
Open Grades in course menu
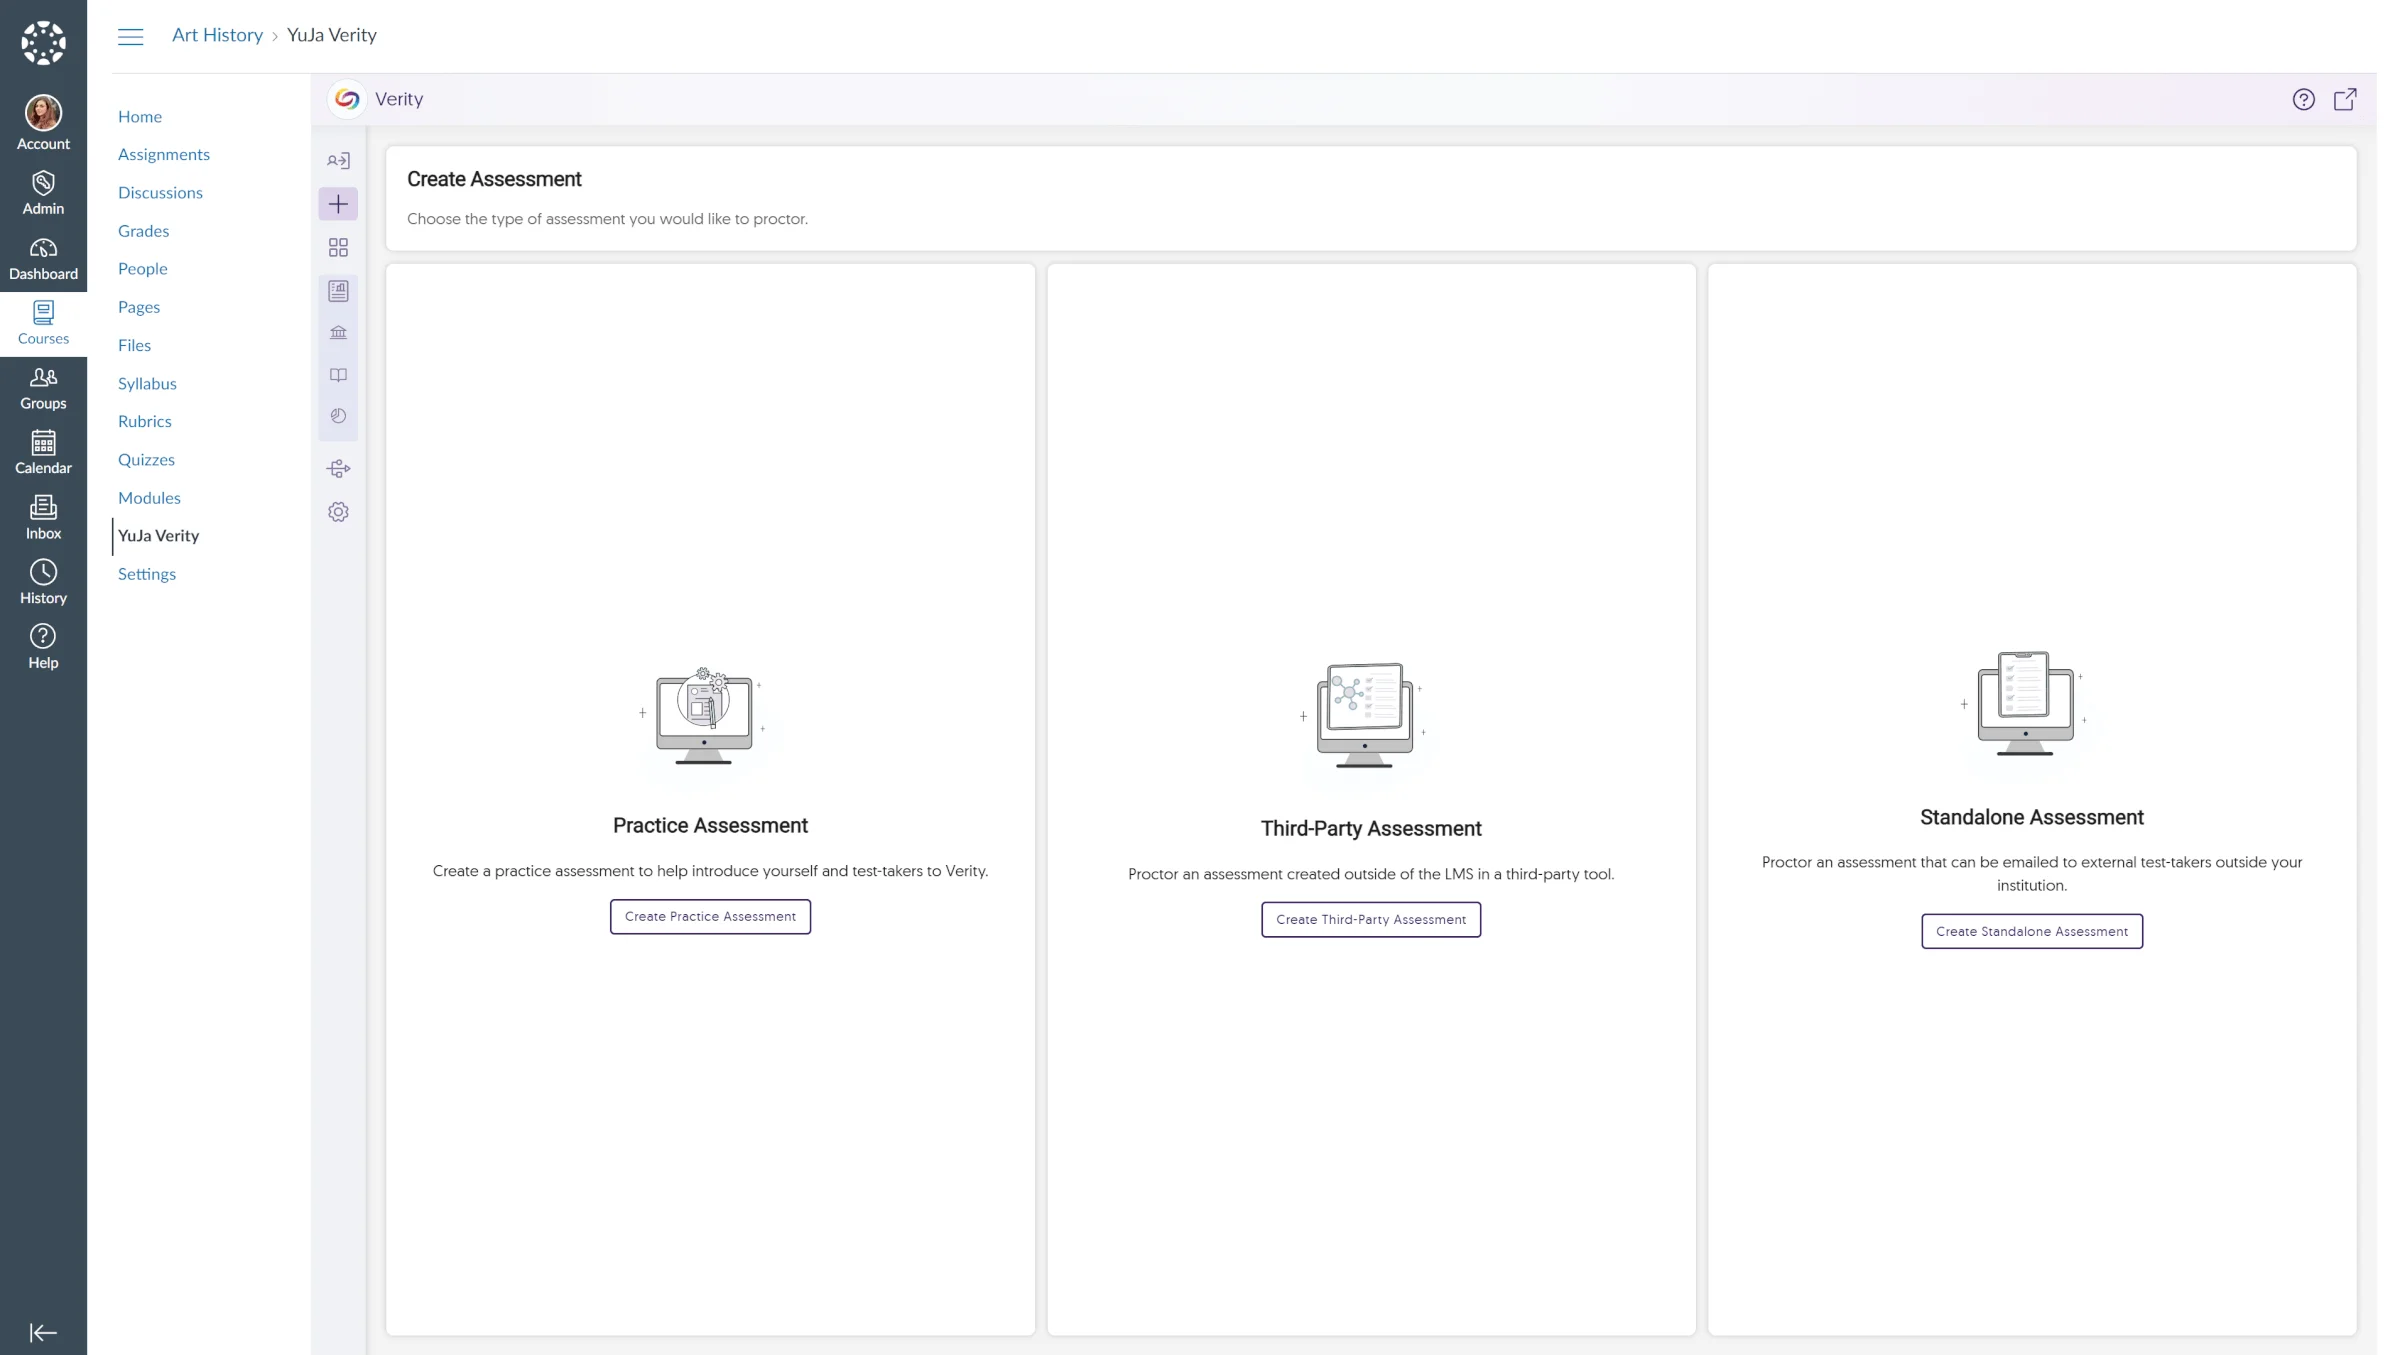pyautogui.click(x=143, y=231)
